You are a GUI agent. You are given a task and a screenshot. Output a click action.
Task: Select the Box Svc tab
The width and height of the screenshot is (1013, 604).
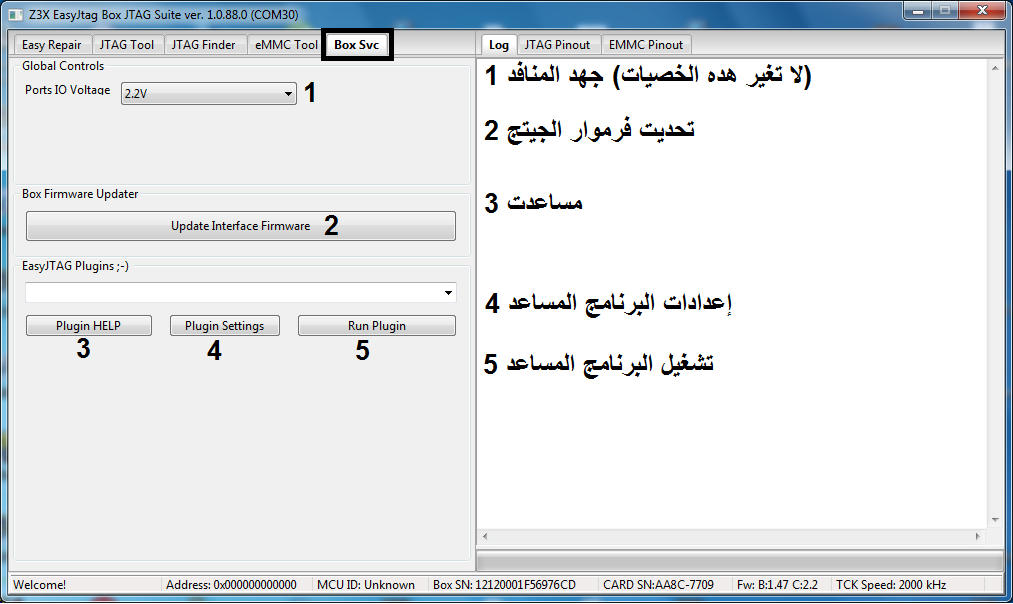point(357,45)
